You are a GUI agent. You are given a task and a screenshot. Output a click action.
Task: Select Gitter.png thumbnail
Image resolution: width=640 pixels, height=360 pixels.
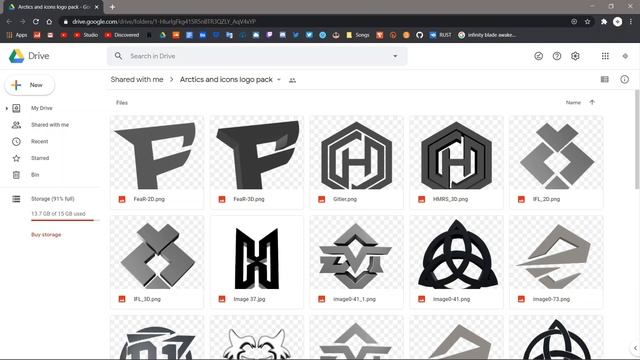coord(356,153)
